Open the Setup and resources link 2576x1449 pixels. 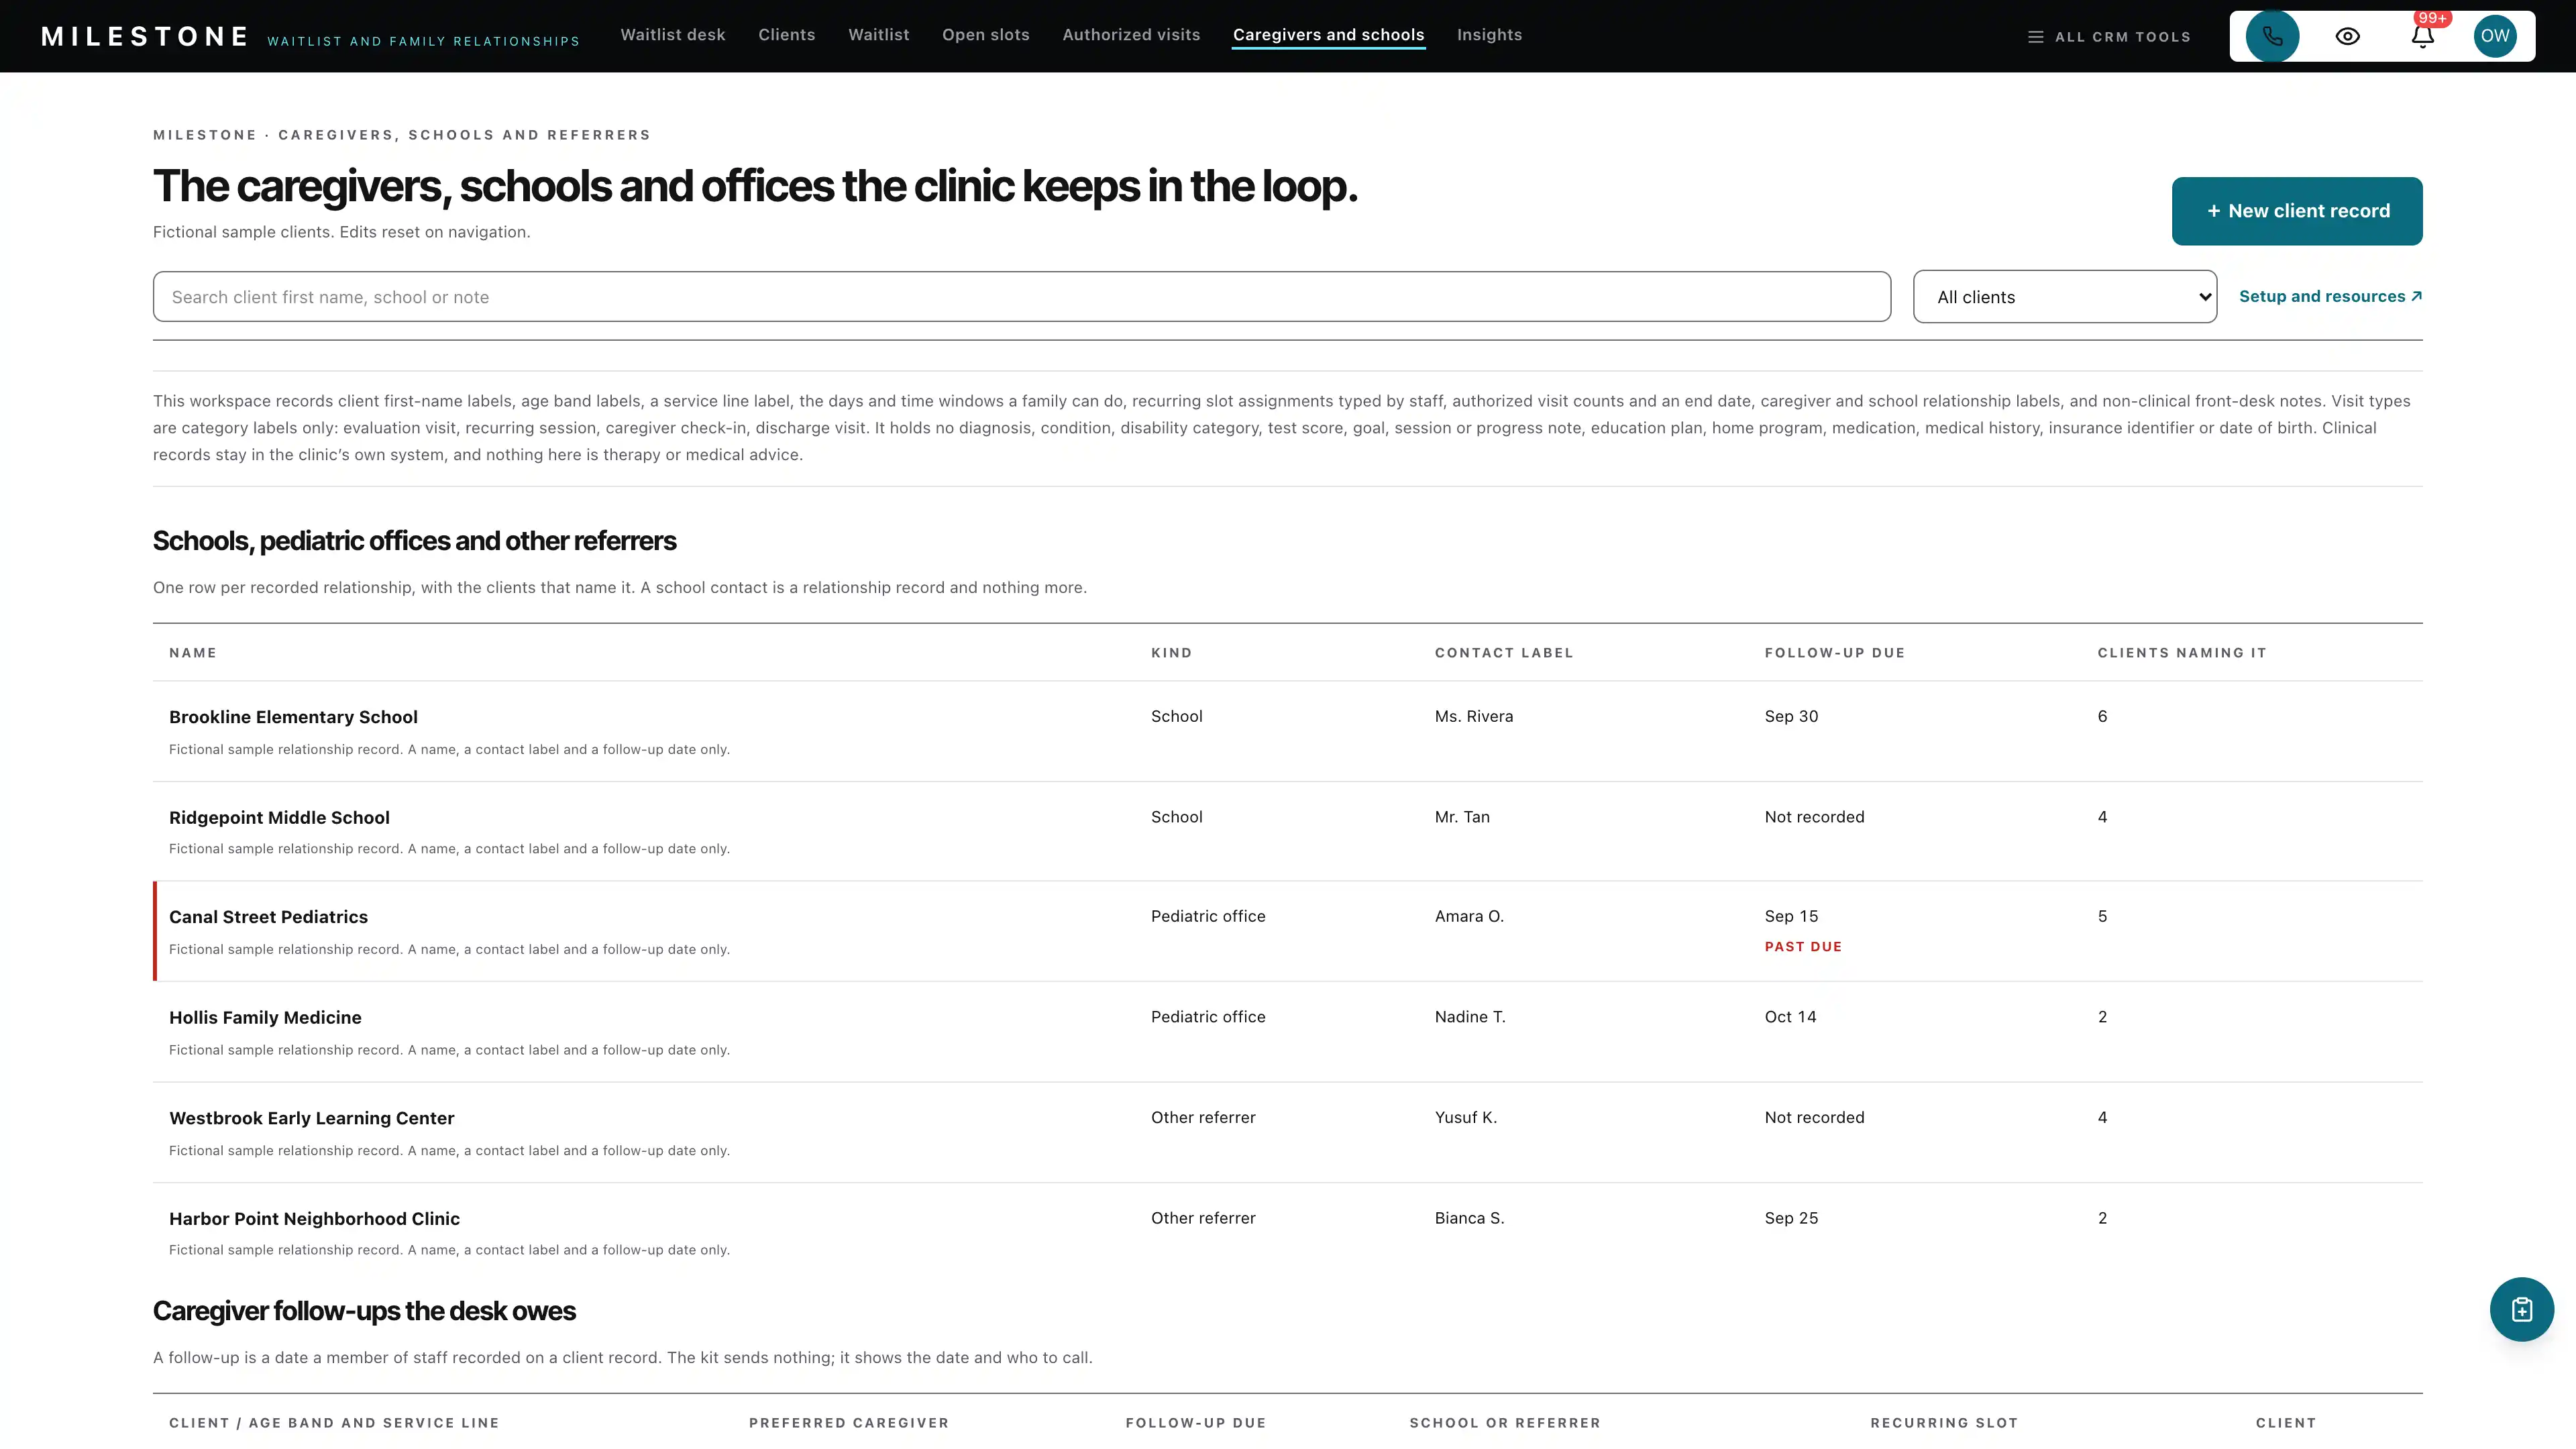[x=2330, y=297]
